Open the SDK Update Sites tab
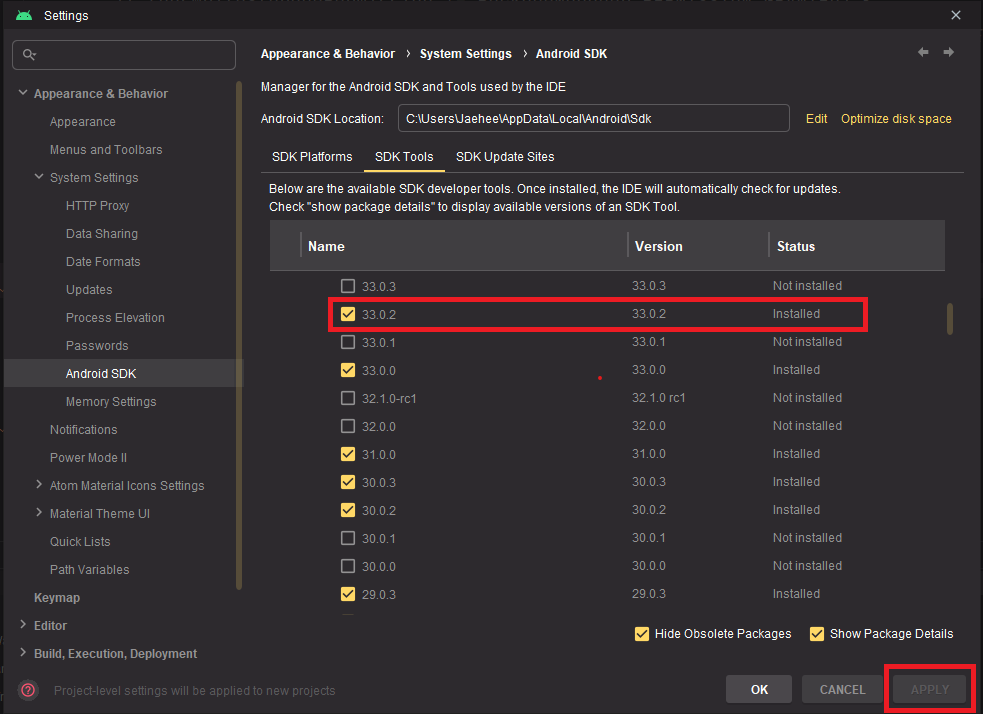The width and height of the screenshot is (983, 714). [505, 157]
